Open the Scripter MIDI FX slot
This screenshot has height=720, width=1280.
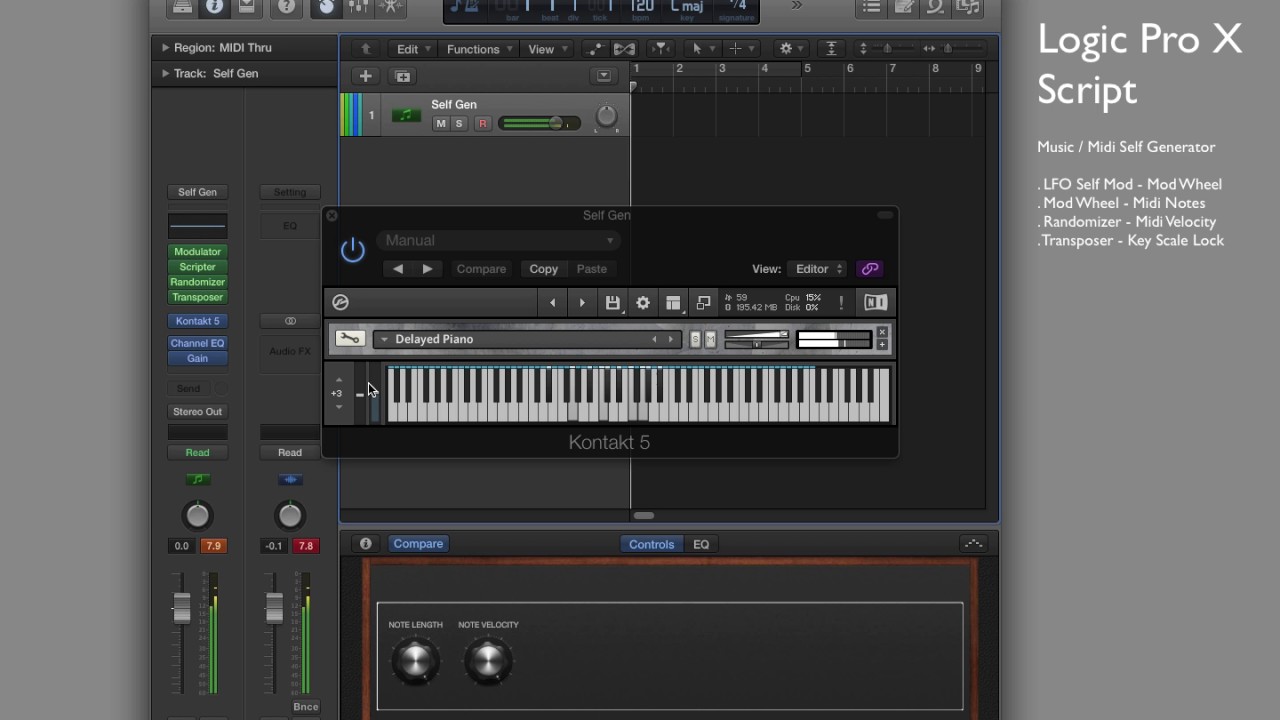[197, 267]
